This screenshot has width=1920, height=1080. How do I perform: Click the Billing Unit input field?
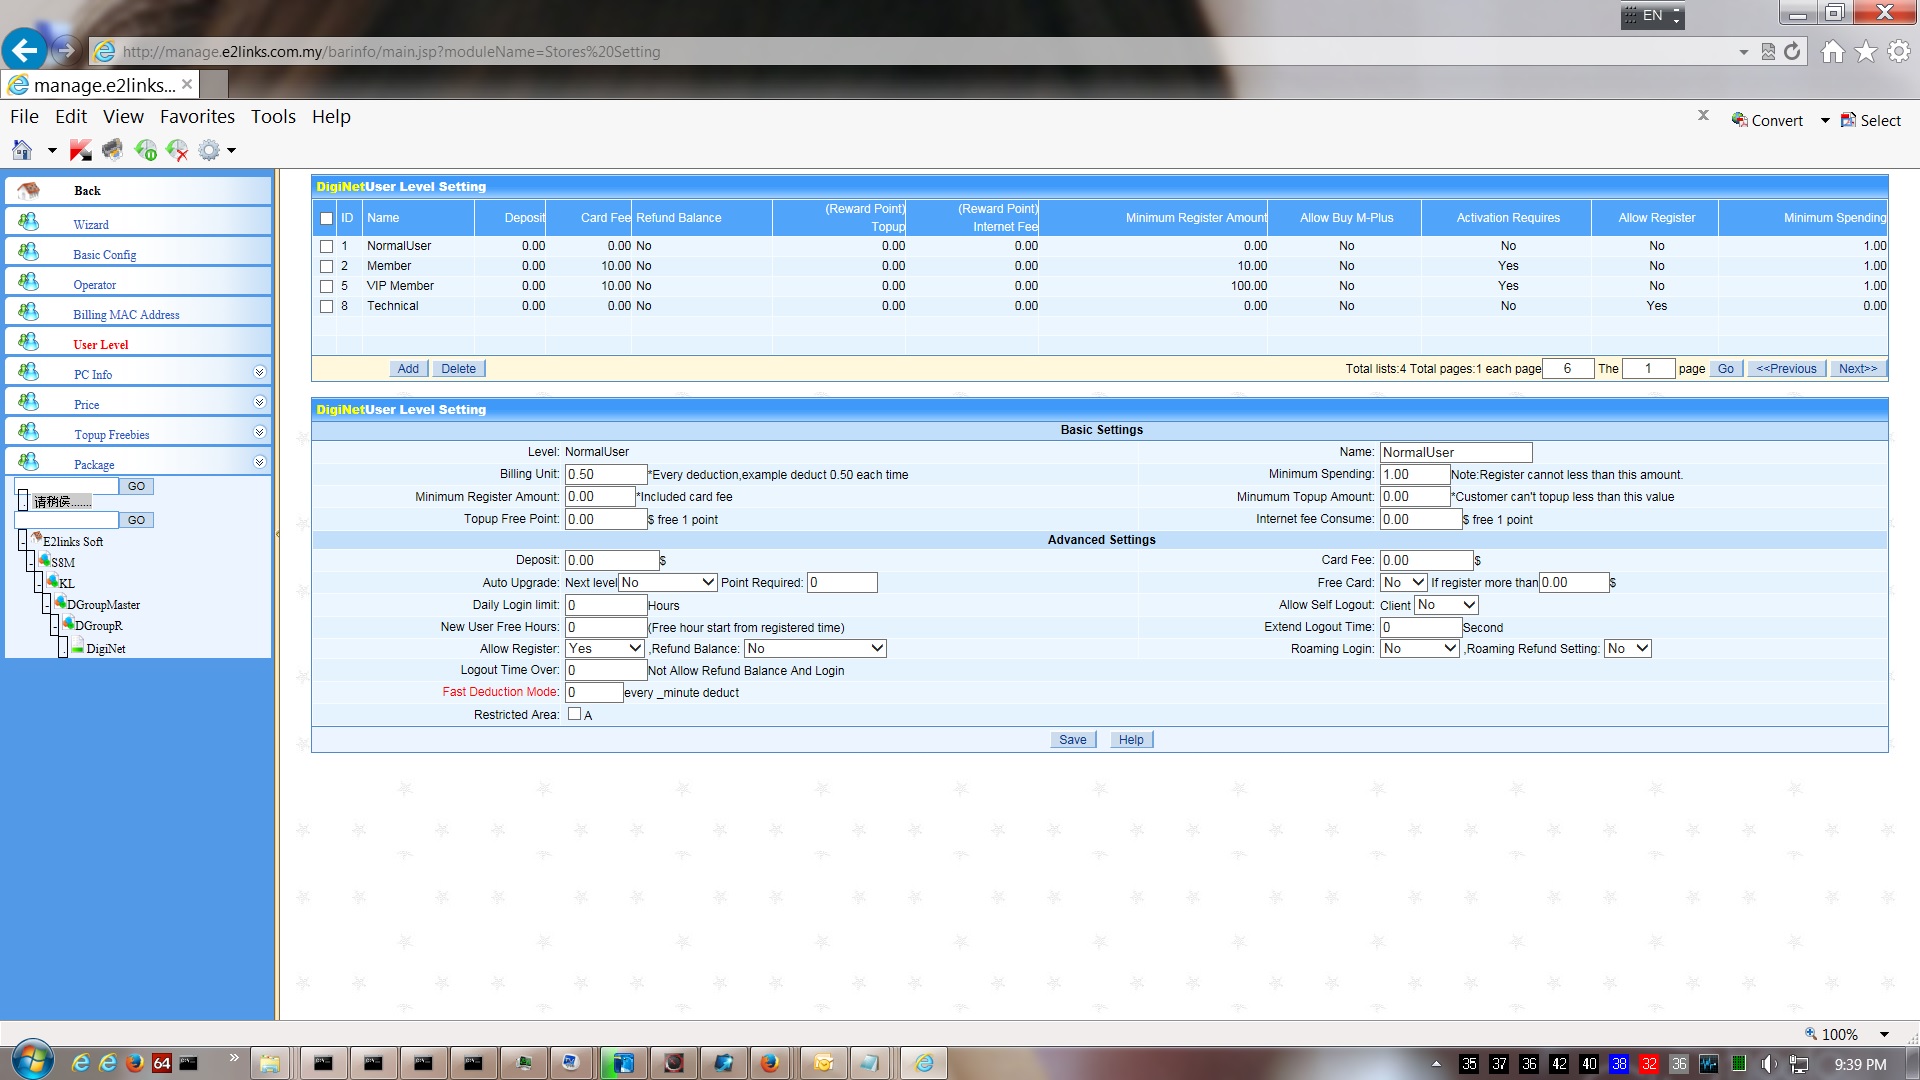605,474
